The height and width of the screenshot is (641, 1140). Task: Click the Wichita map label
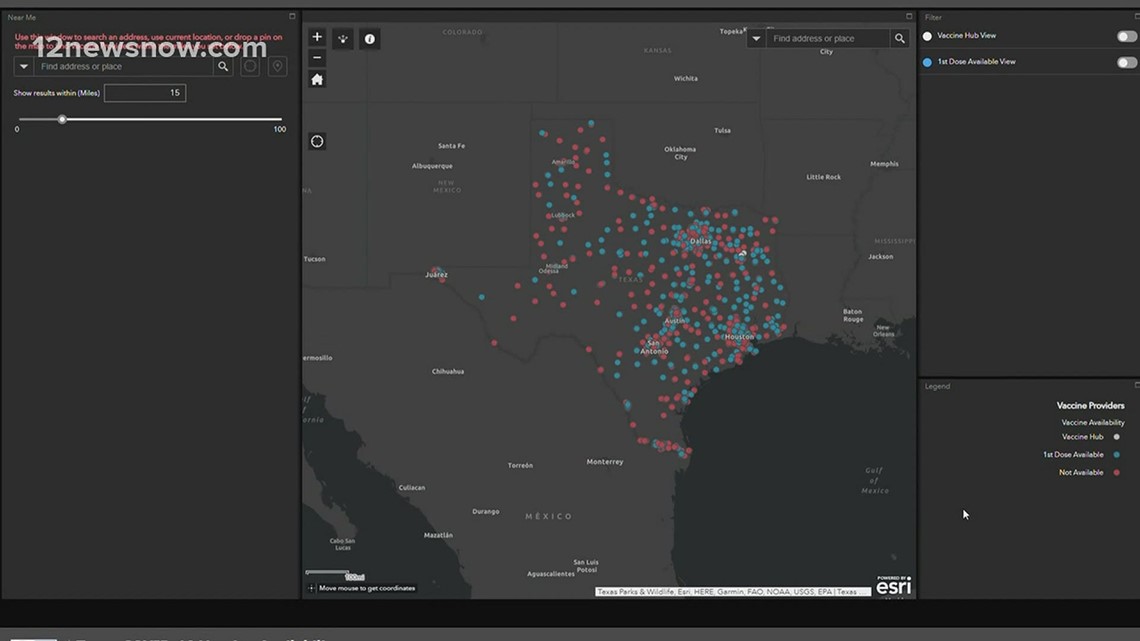pyautogui.click(x=686, y=78)
